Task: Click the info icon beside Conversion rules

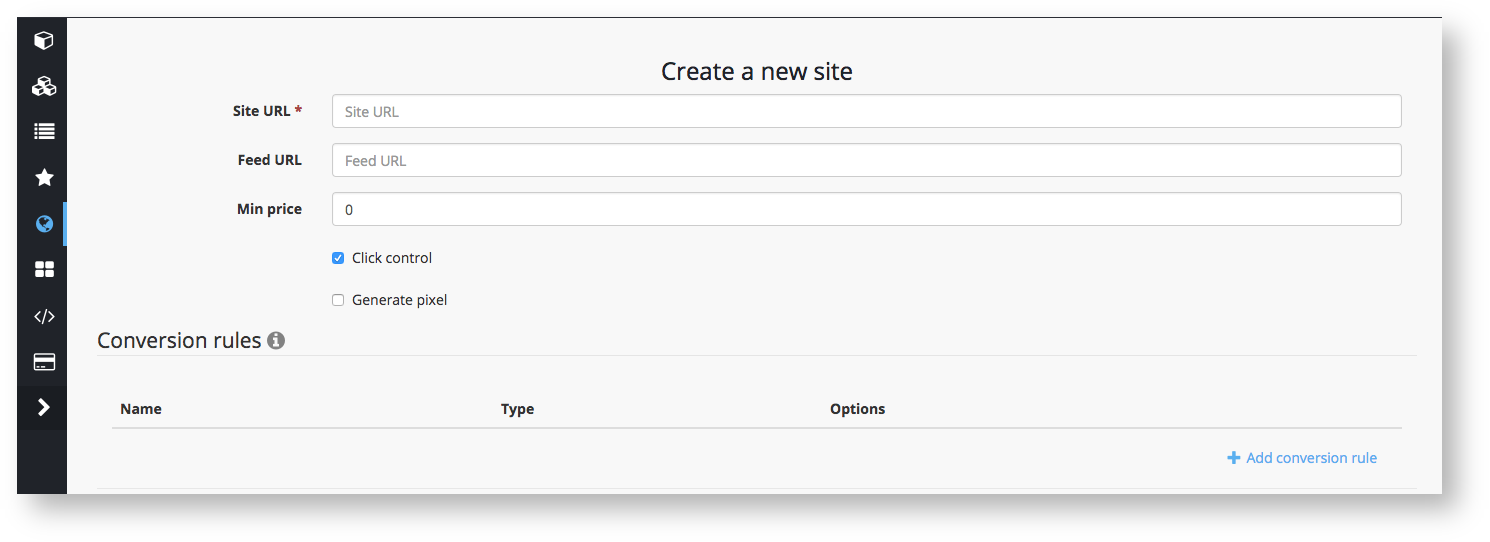Action: [x=276, y=341]
